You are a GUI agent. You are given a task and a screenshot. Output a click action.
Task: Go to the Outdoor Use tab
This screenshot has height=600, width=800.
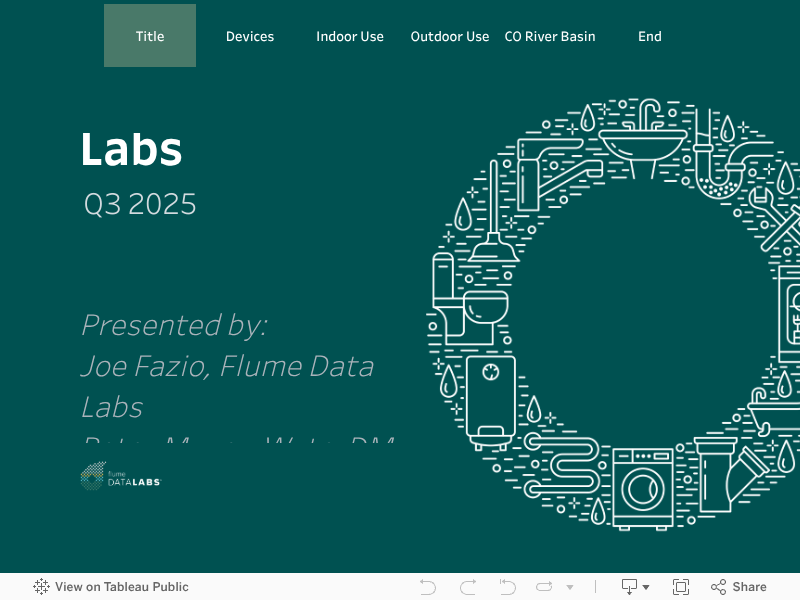coord(450,36)
